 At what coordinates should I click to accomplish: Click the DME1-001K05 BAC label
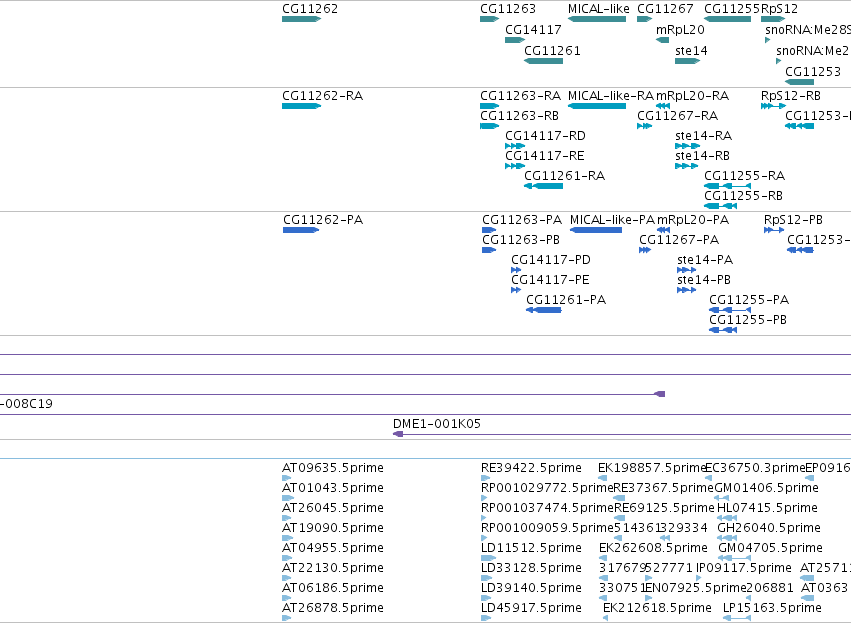(x=437, y=424)
